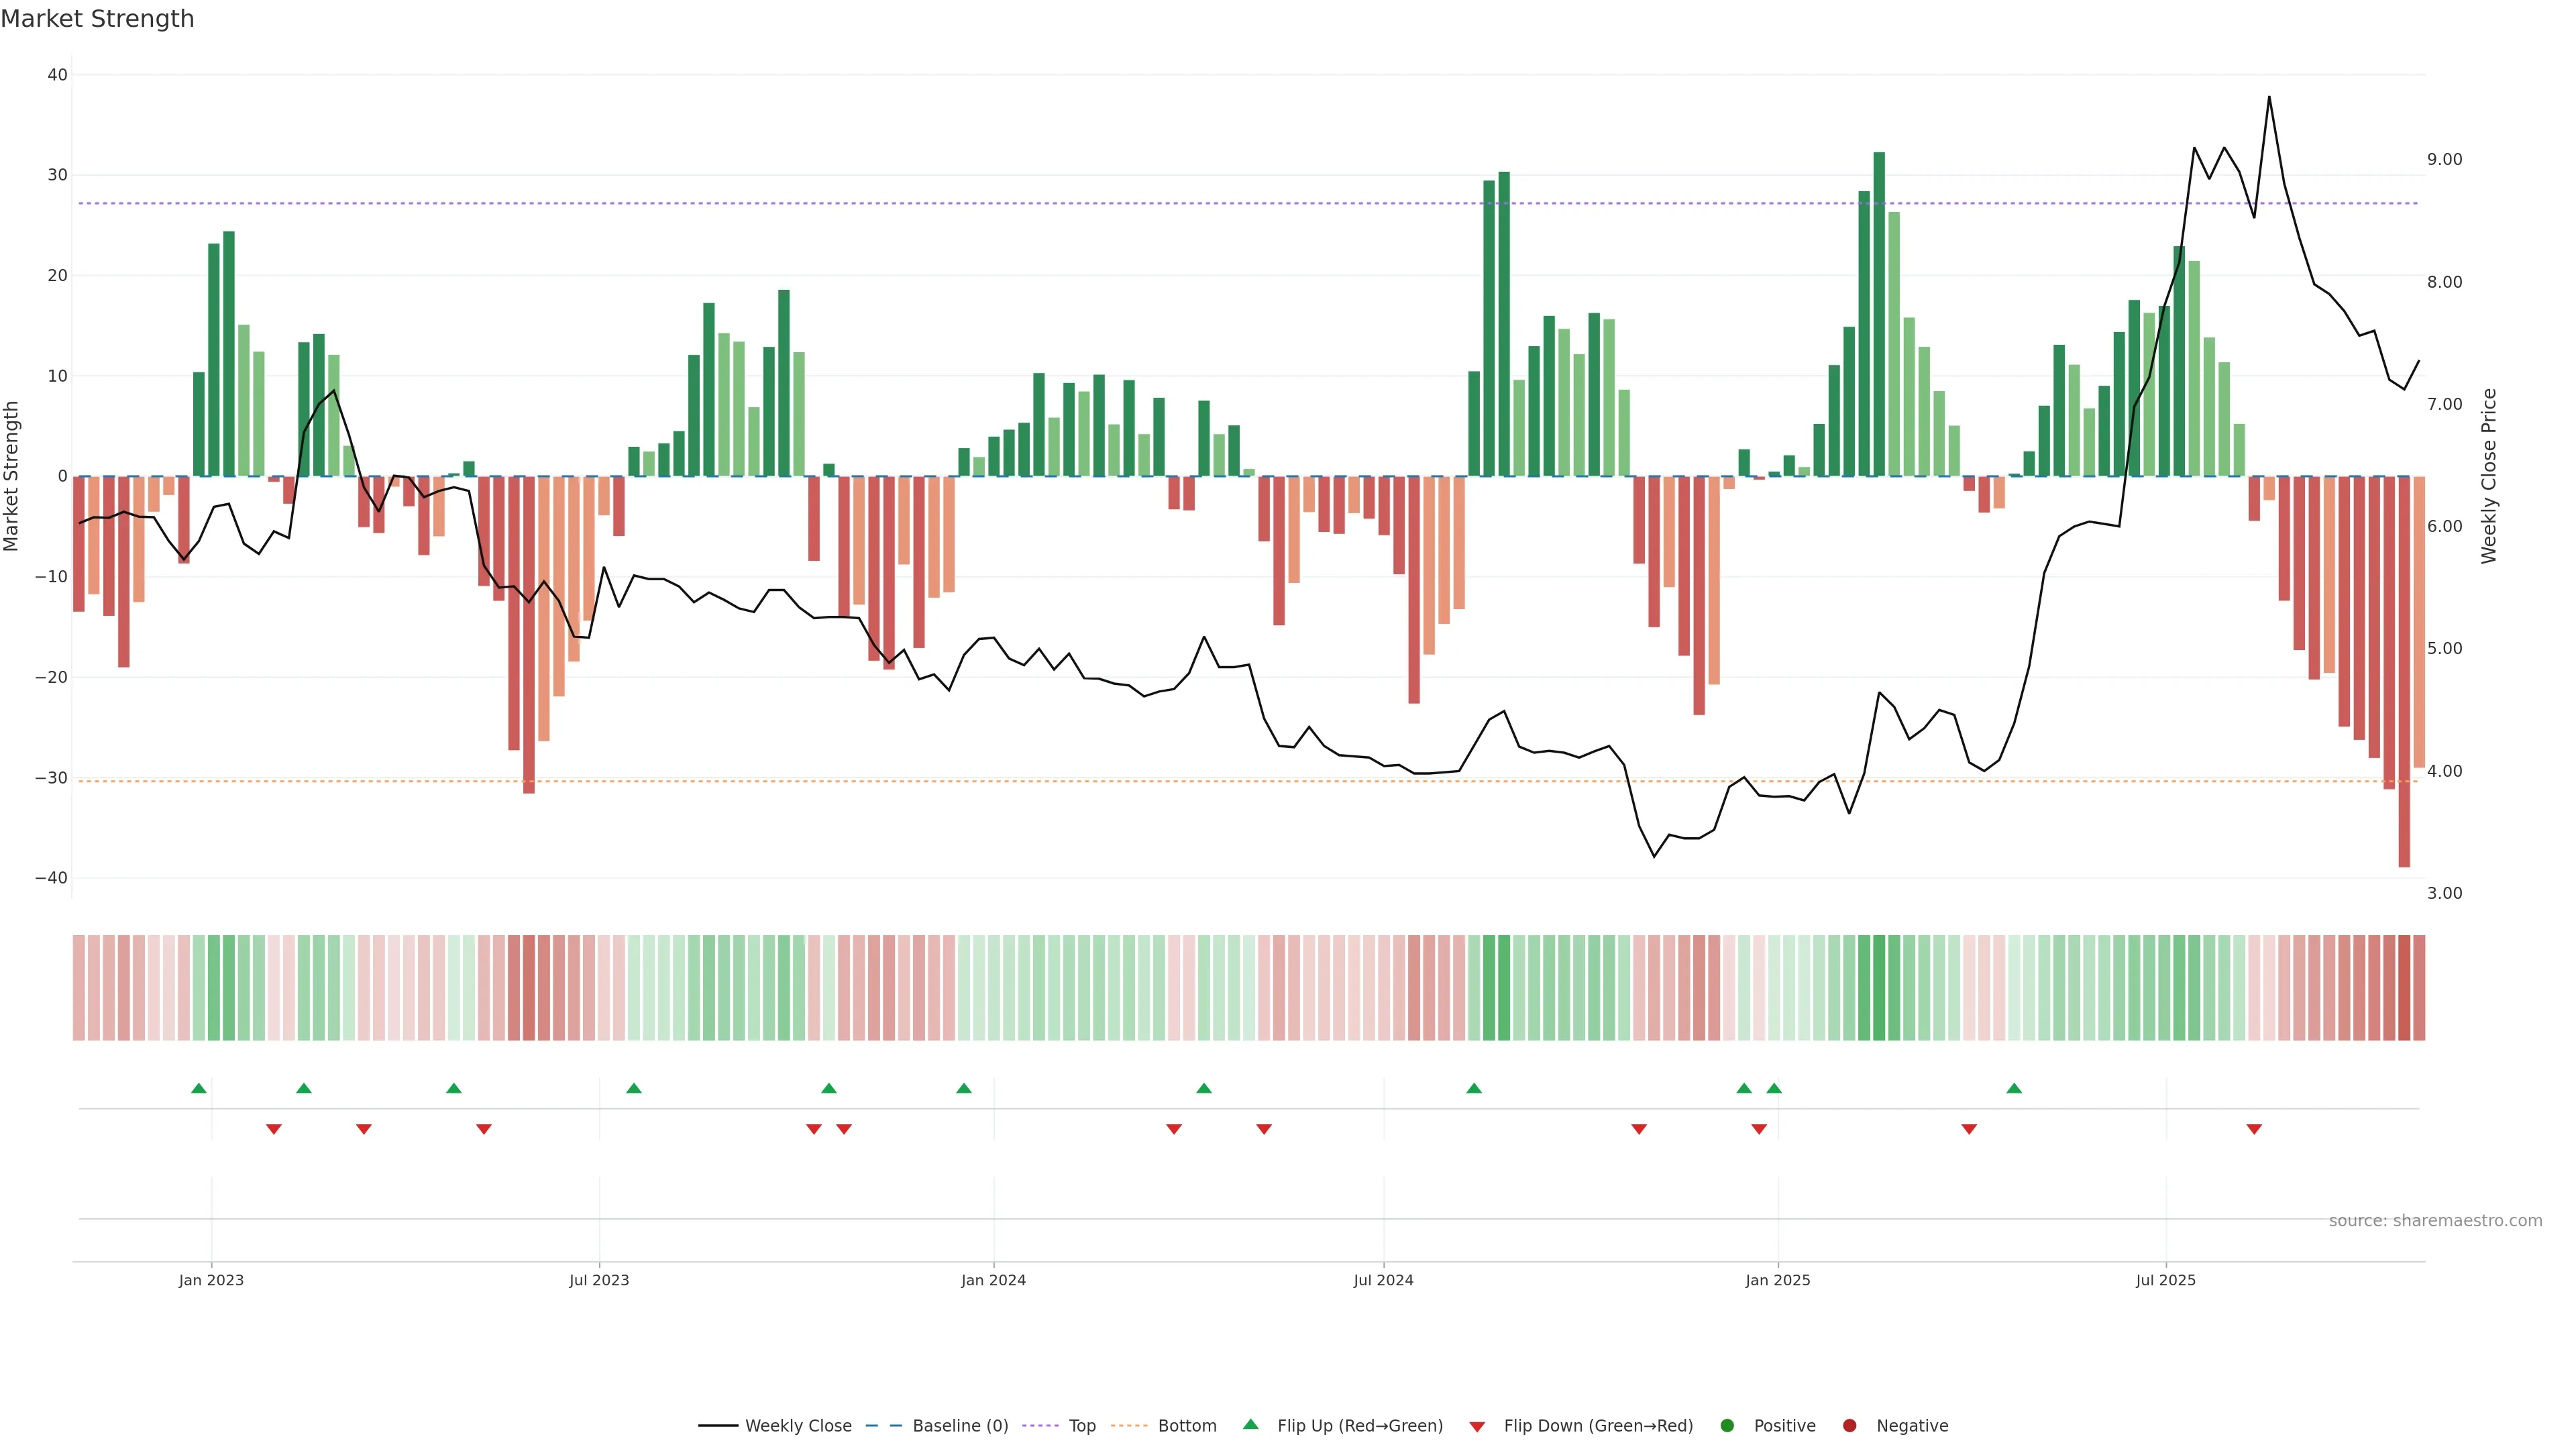
Task: Click the red Negative circle legend icon
Action: pos(1849,1426)
